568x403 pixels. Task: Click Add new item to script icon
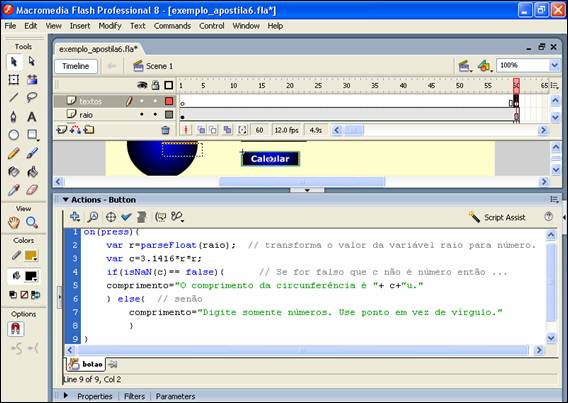(x=75, y=217)
